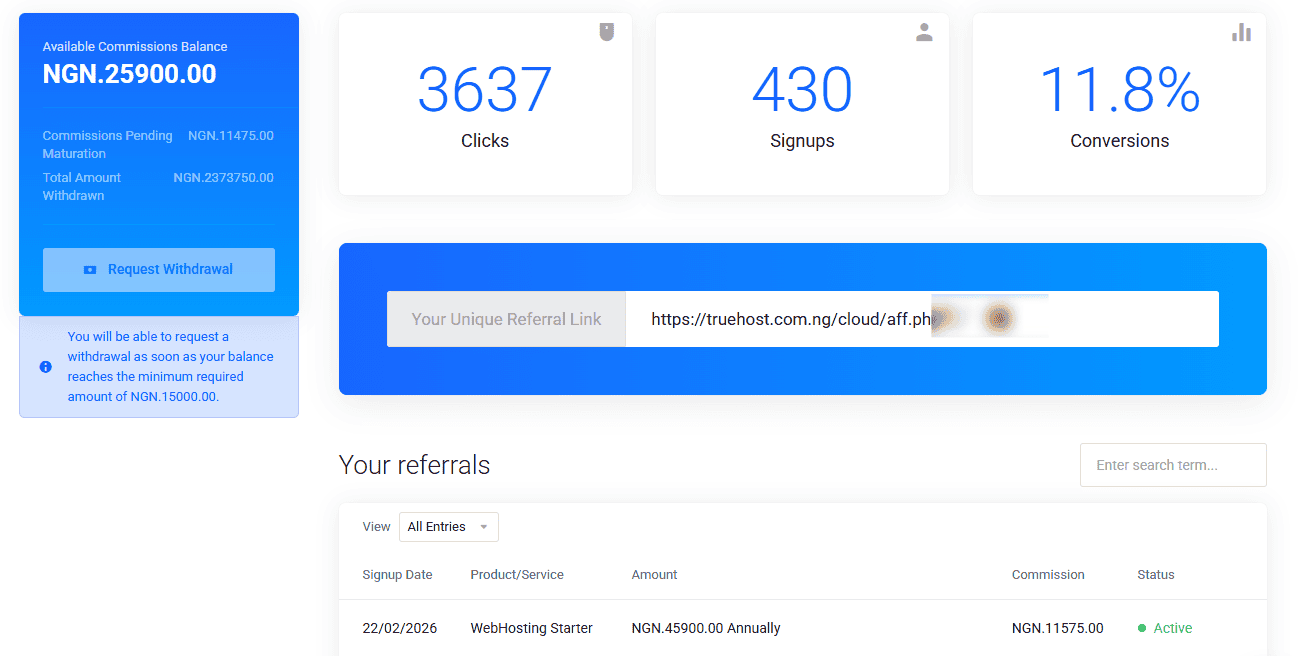1298x656 pixels.
Task: Click the 22/02/2026 signup date cell
Action: point(399,629)
